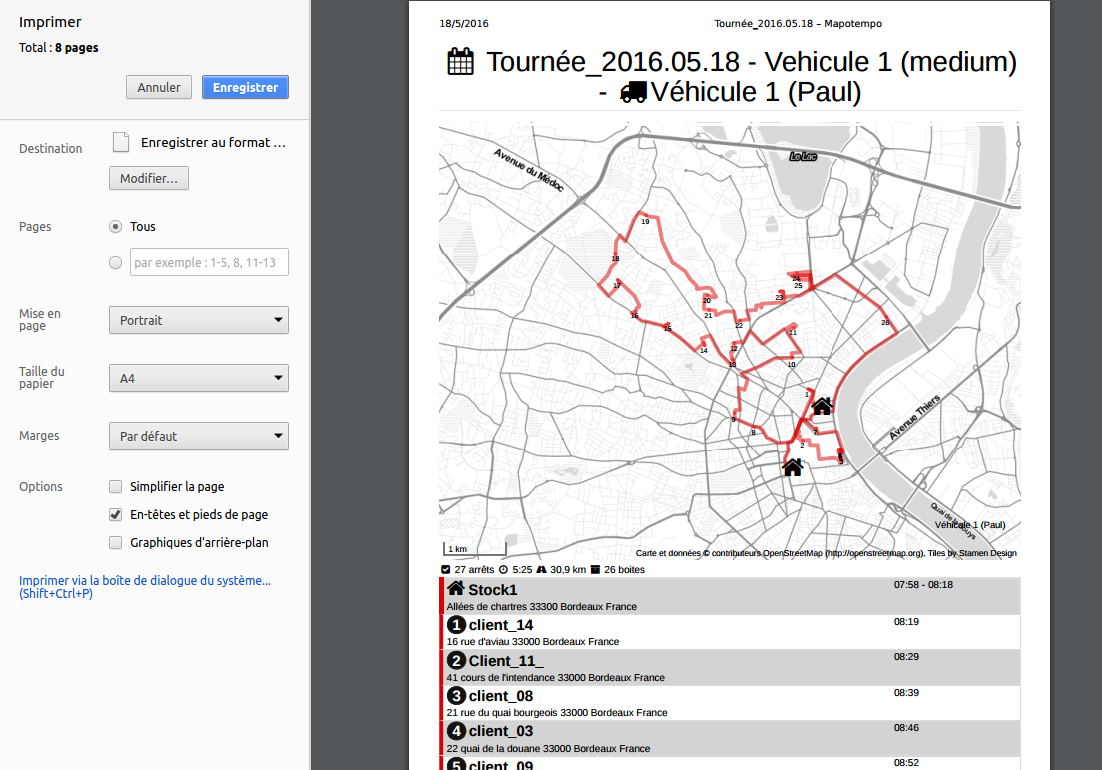Click the 'Total : 8 pages' text
The image size is (1102, 770).
click(58, 48)
